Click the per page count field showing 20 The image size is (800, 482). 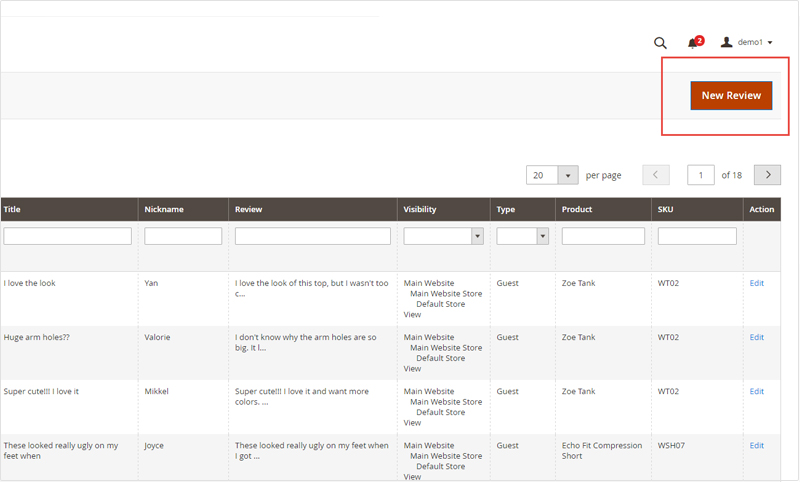[x=542, y=175]
